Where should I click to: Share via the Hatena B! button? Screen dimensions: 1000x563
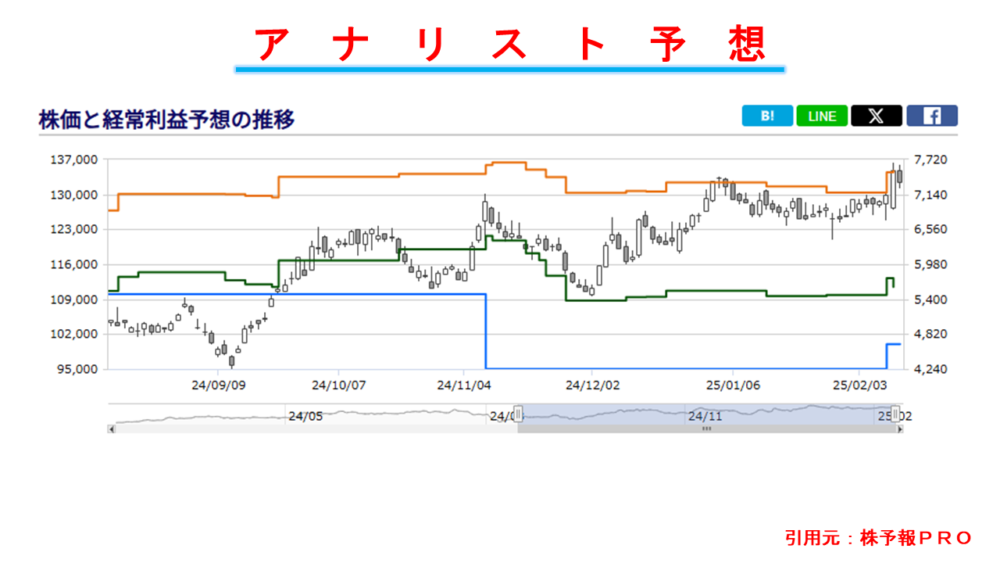coord(767,116)
